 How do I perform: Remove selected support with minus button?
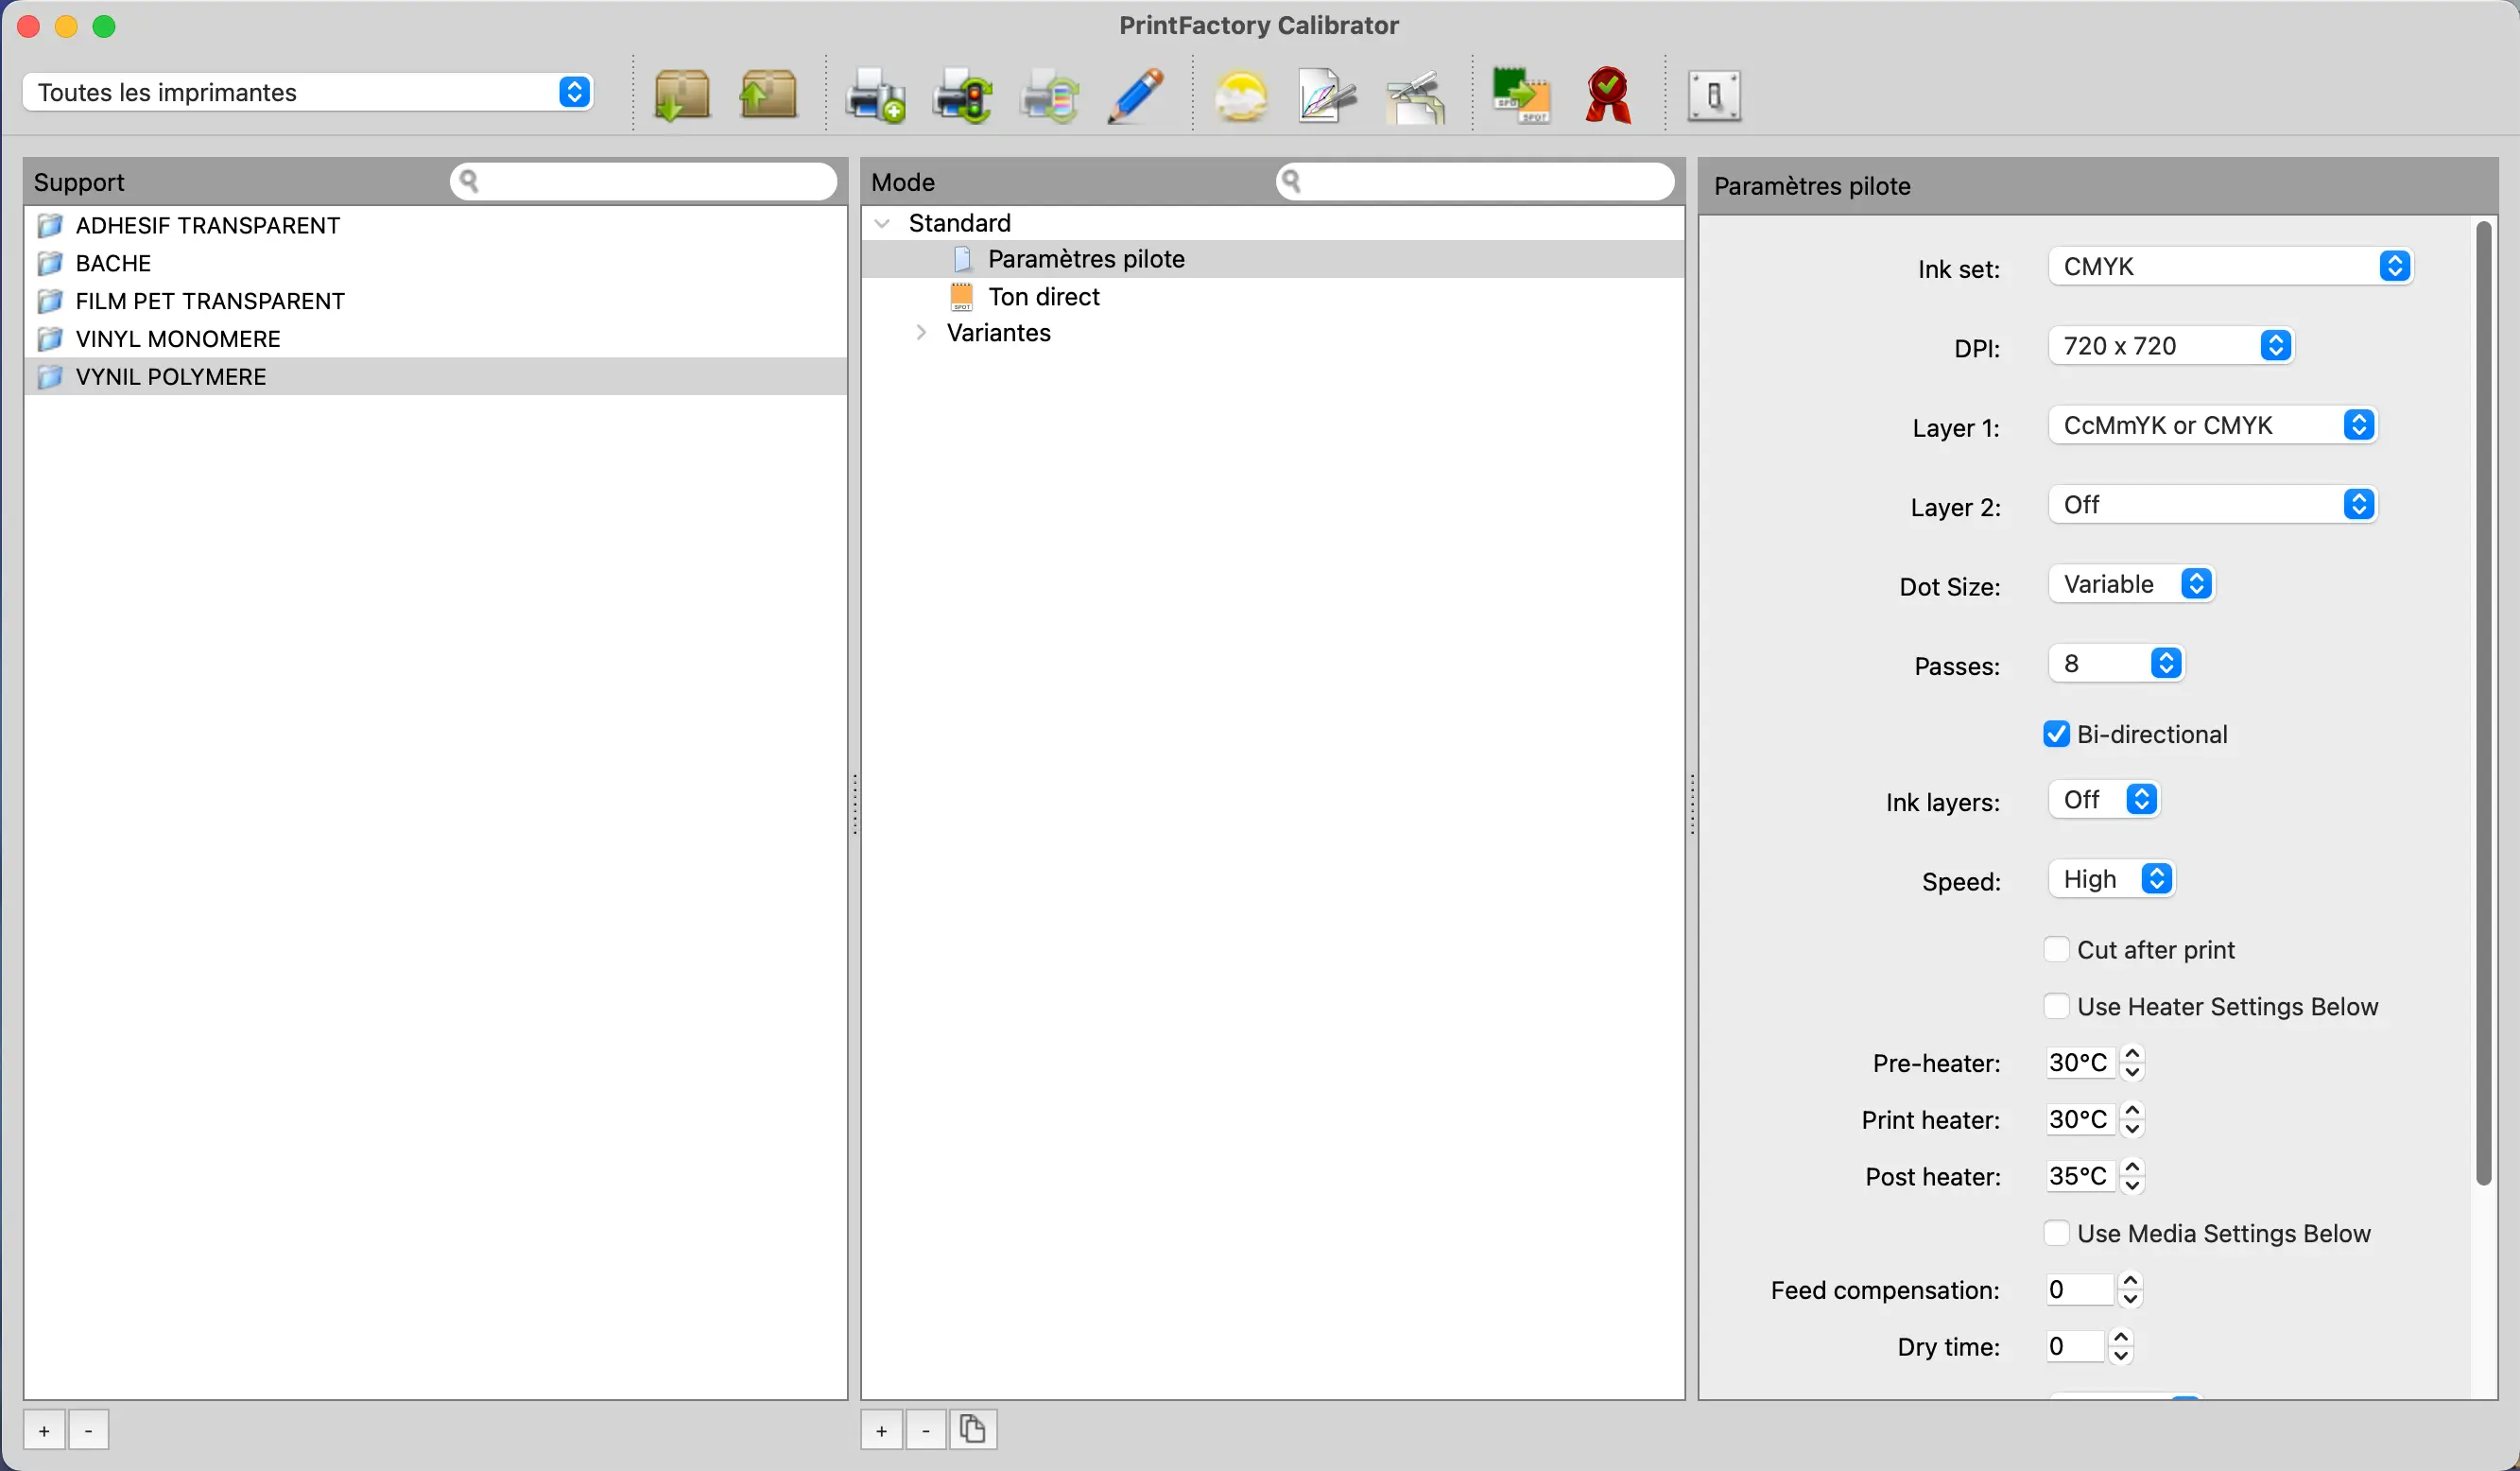pyautogui.click(x=89, y=1430)
